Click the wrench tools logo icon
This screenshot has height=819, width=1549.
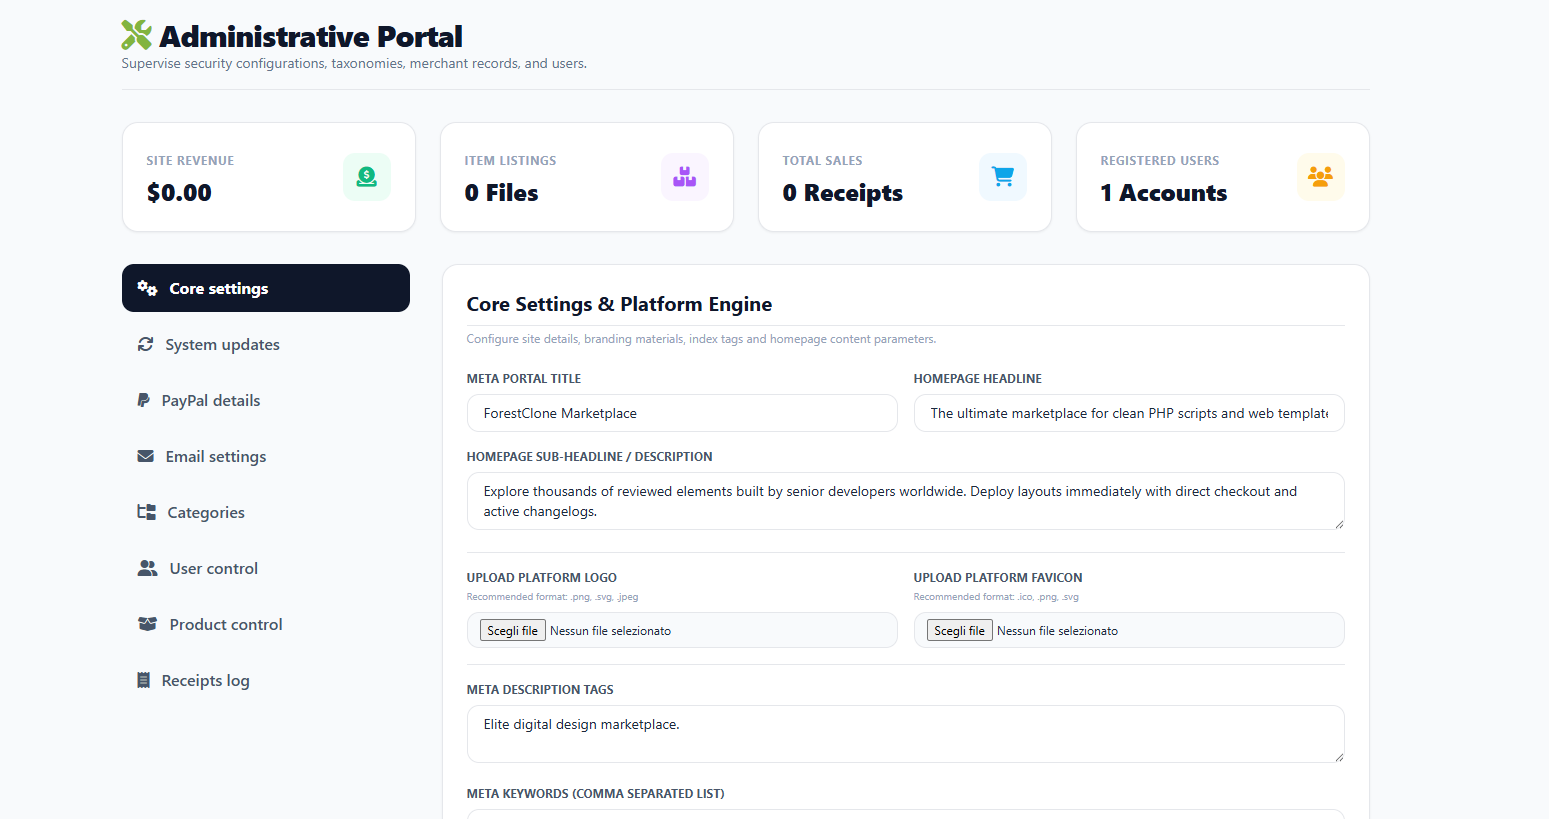[x=136, y=35]
